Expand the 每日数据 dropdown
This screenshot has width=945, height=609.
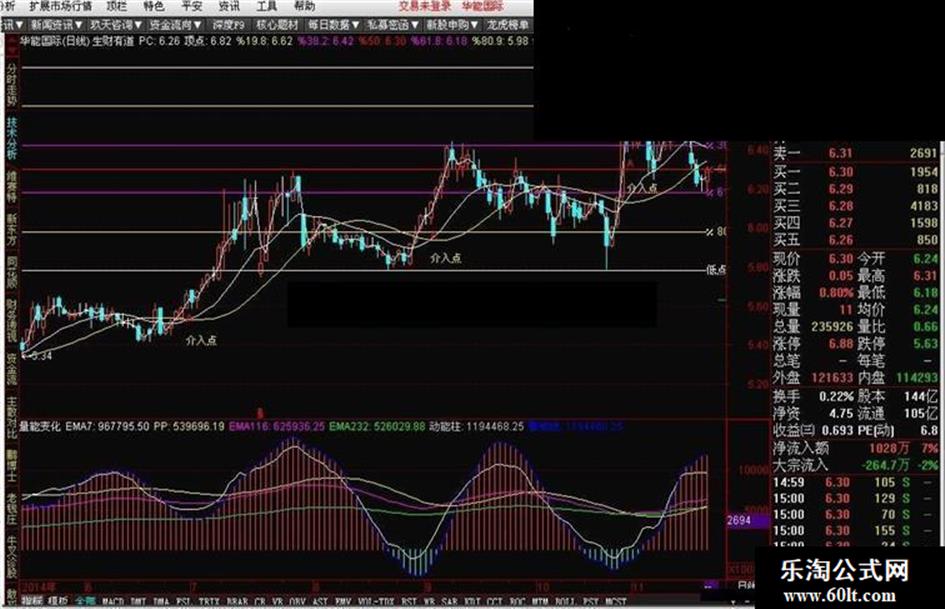(x=333, y=25)
